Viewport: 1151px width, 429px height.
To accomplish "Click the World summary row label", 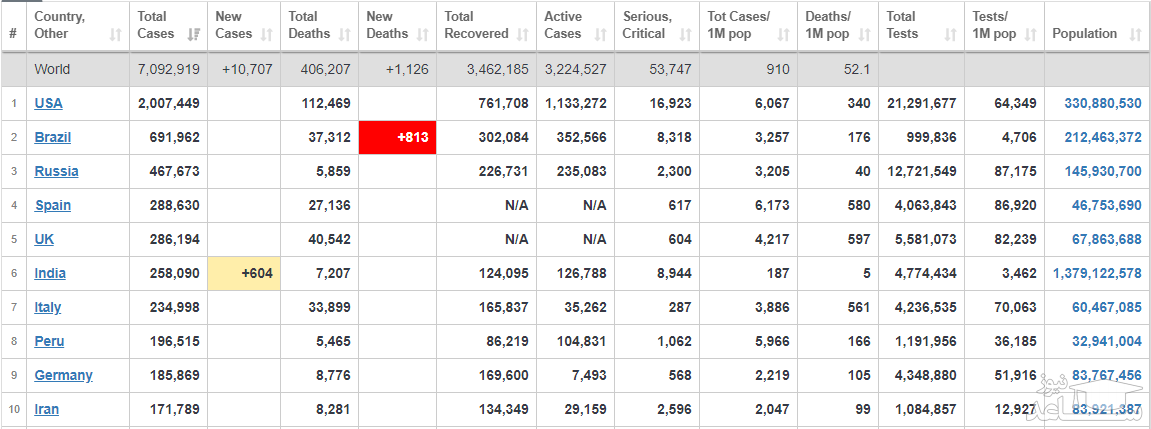I will click(x=52, y=69).
